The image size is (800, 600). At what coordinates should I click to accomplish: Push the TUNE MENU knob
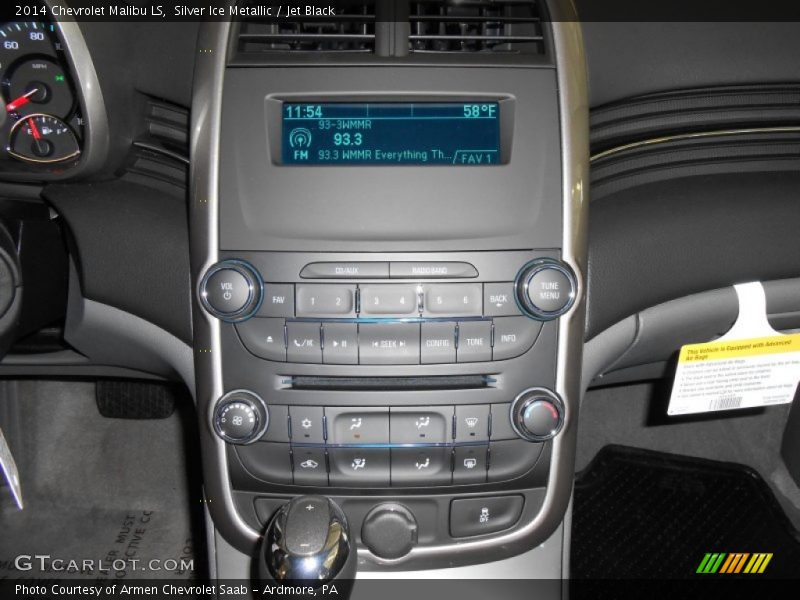point(547,289)
